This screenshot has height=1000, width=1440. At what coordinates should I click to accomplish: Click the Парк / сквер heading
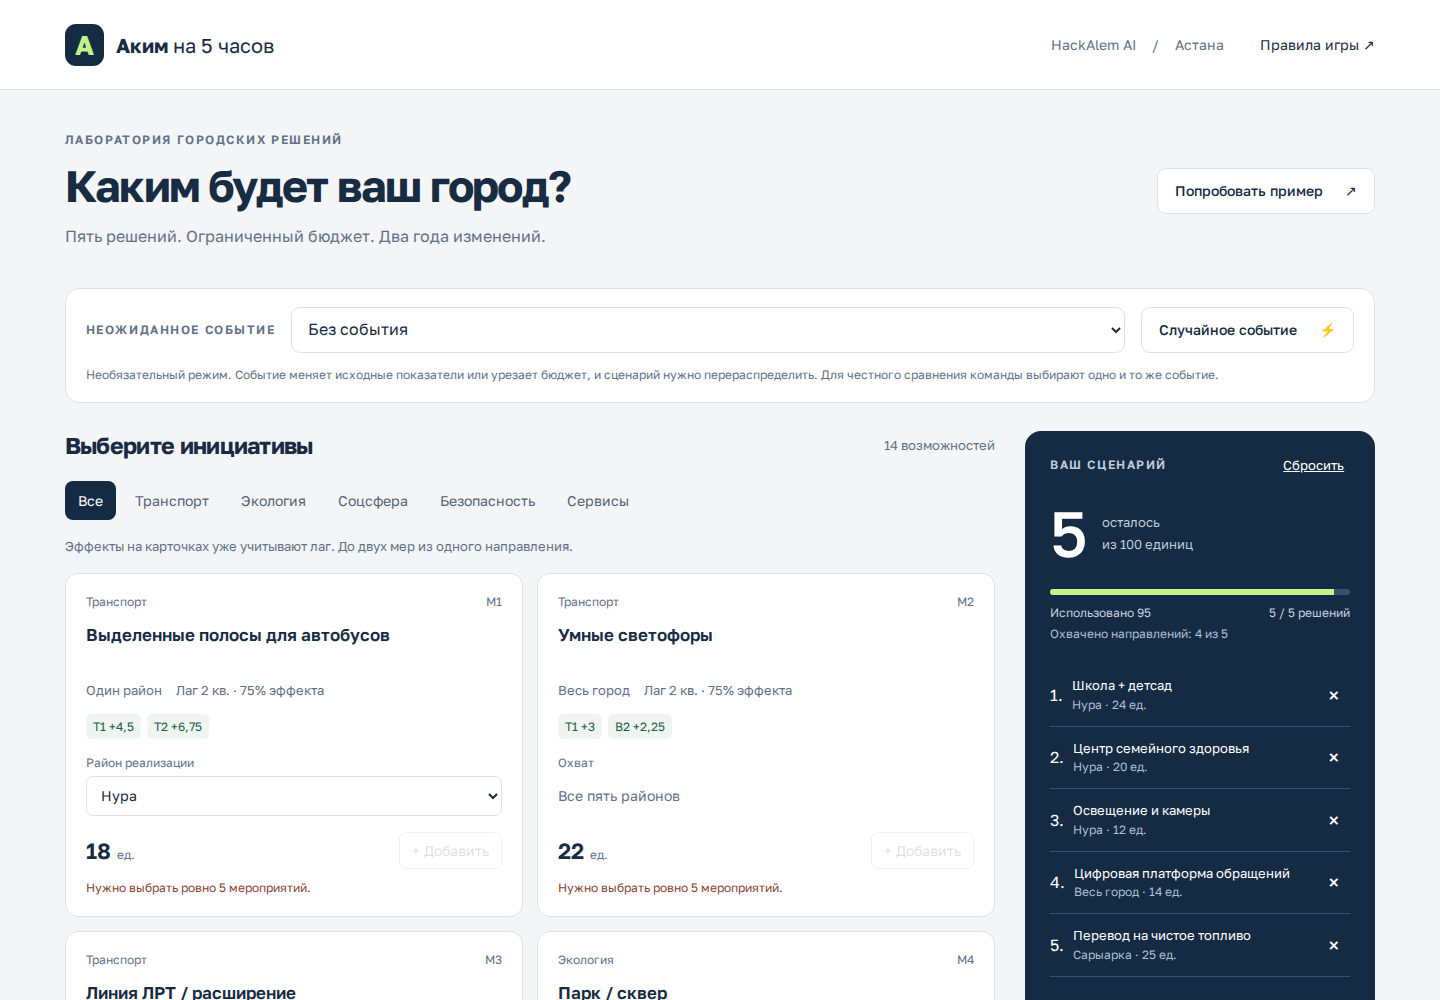coord(613,992)
